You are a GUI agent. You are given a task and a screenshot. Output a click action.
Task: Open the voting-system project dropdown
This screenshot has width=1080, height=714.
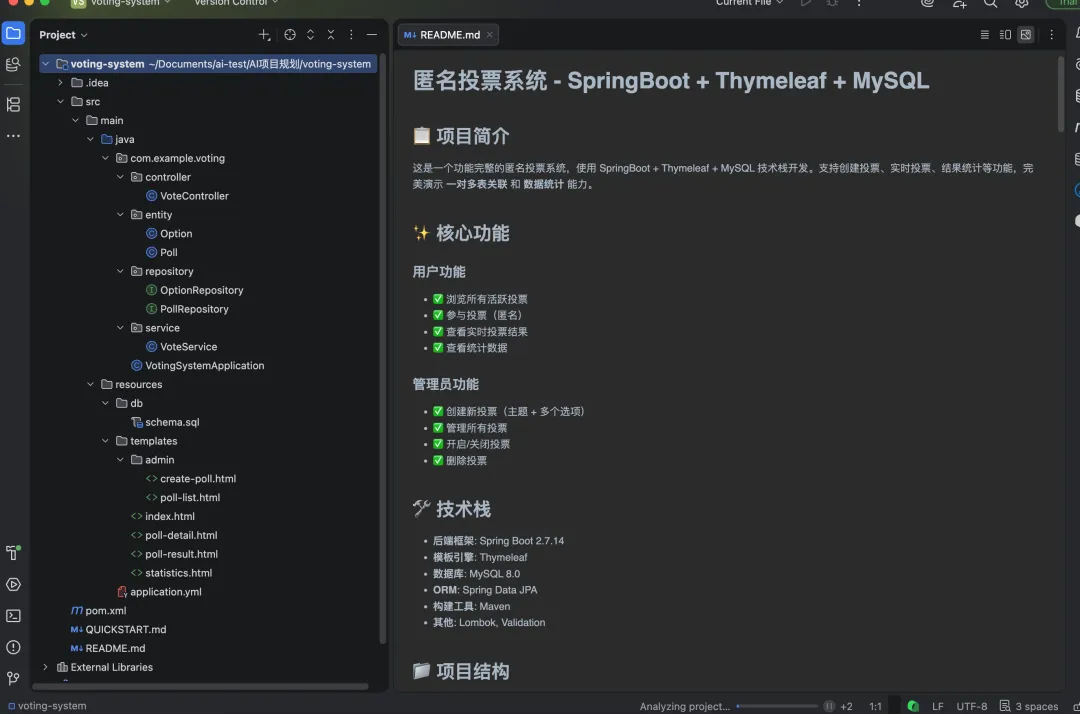point(123,3)
